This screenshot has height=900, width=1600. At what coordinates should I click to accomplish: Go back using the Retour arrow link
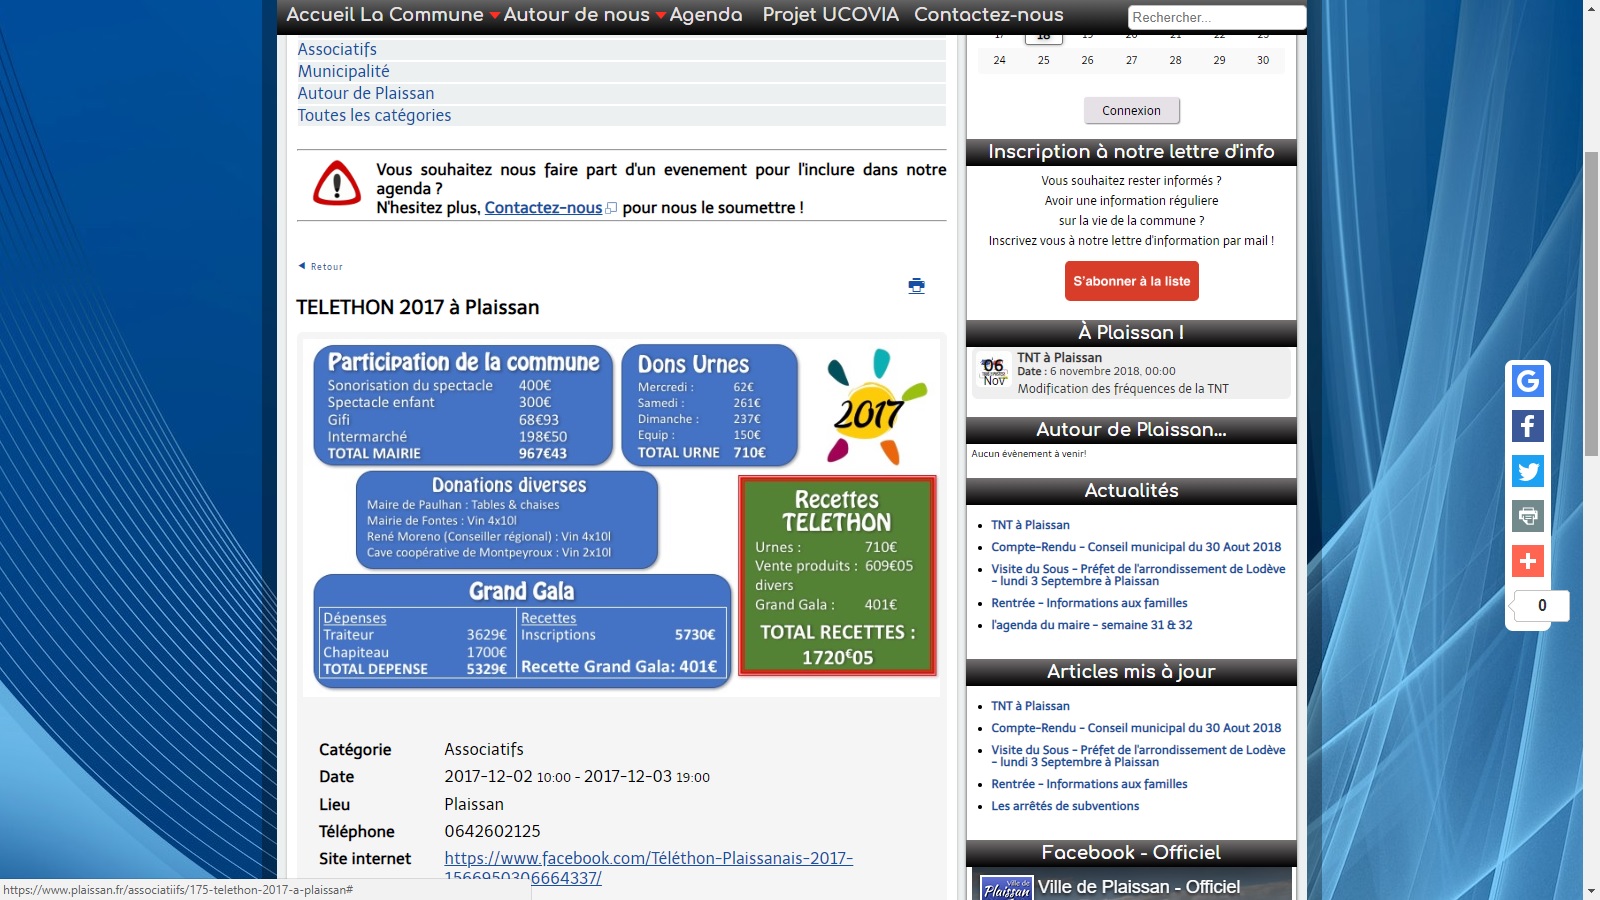(321, 266)
